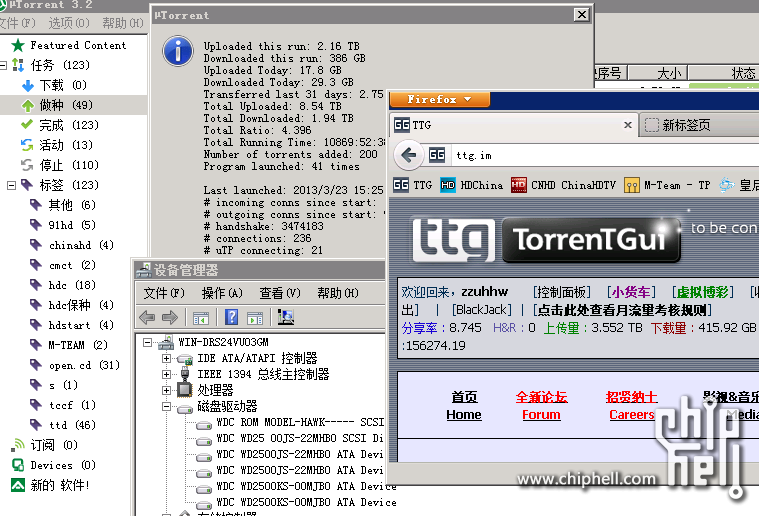Open µTorrent 选项(O) menu

point(69,23)
